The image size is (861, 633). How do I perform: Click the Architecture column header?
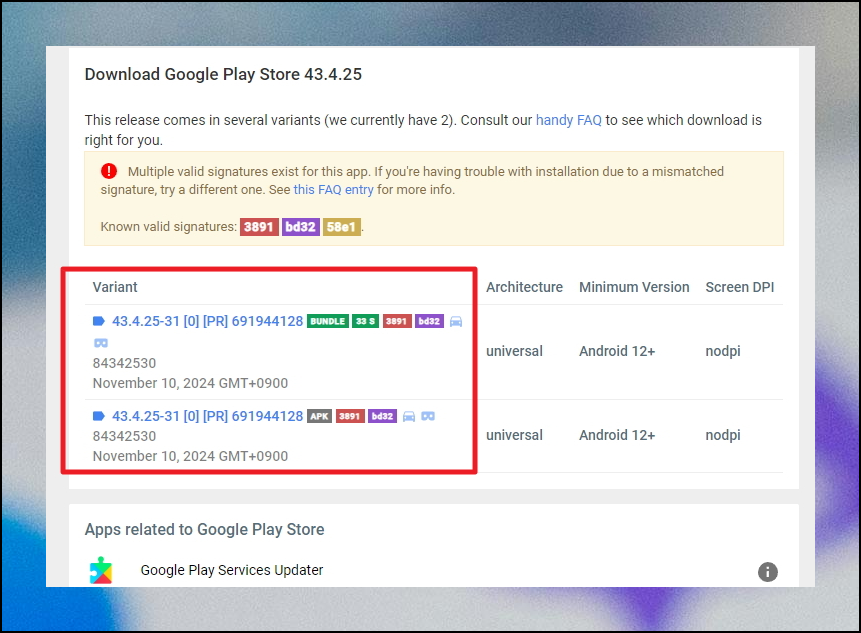click(x=524, y=287)
